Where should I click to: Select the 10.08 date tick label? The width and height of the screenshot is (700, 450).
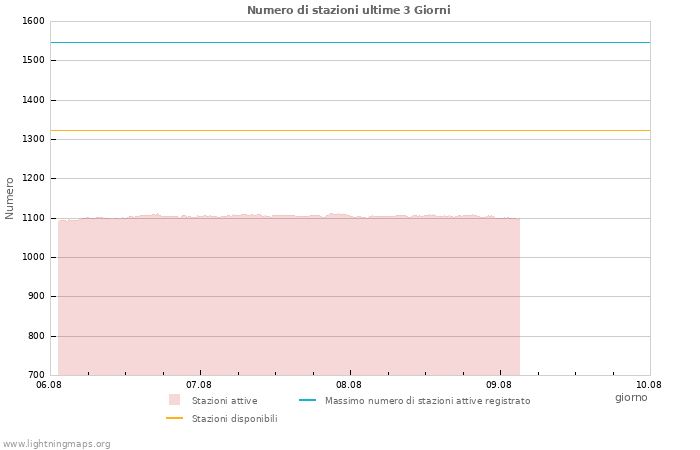[x=649, y=384]
